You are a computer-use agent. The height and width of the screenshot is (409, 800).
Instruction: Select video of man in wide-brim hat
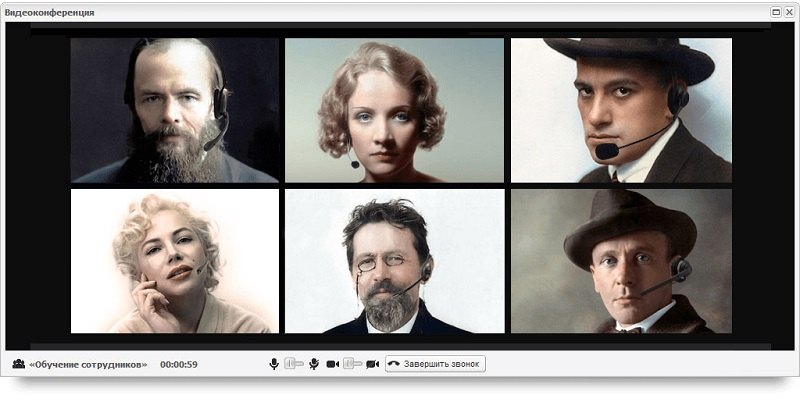(x=621, y=110)
